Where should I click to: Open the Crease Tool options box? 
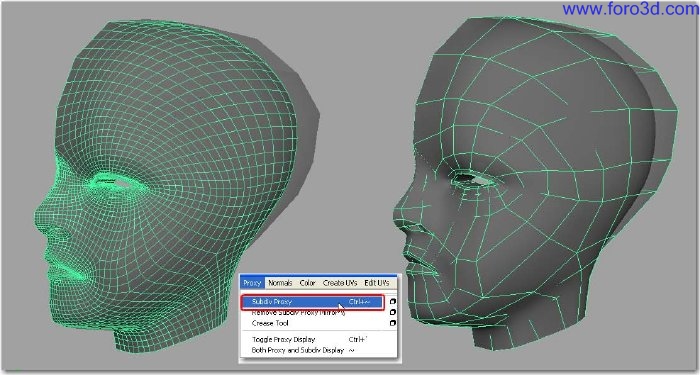(x=393, y=323)
